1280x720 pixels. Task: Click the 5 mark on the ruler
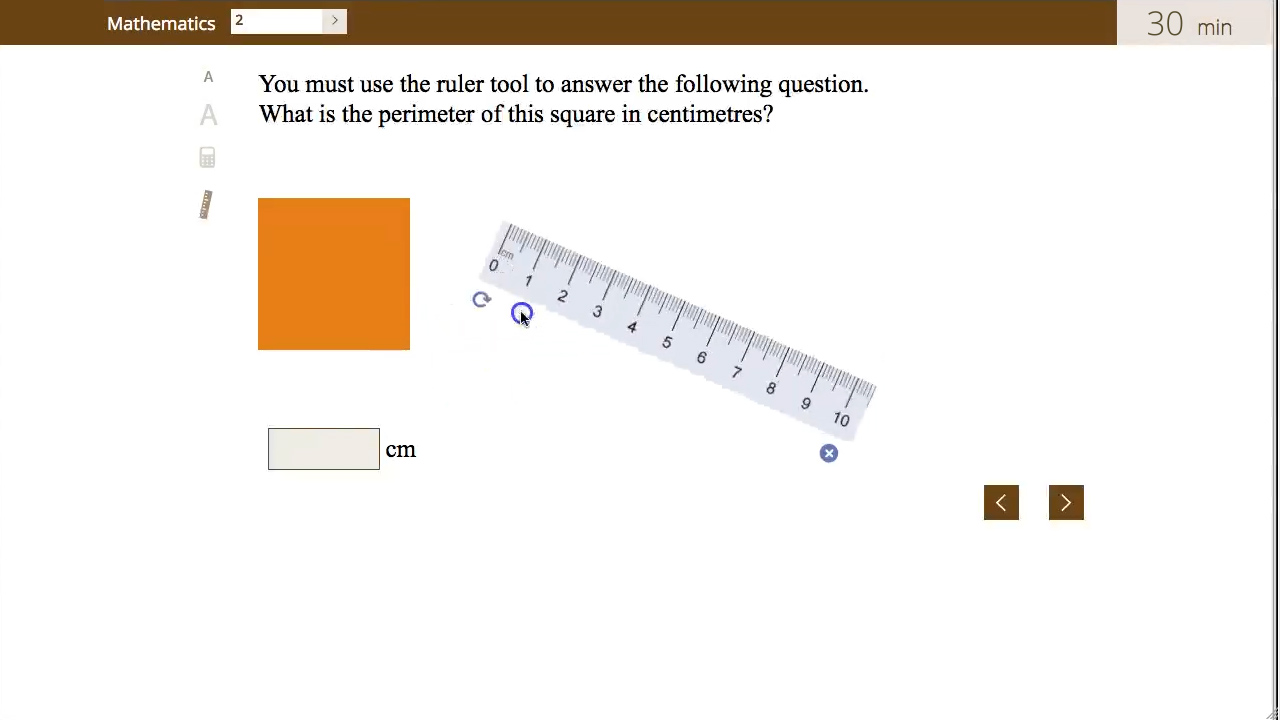[666, 343]
